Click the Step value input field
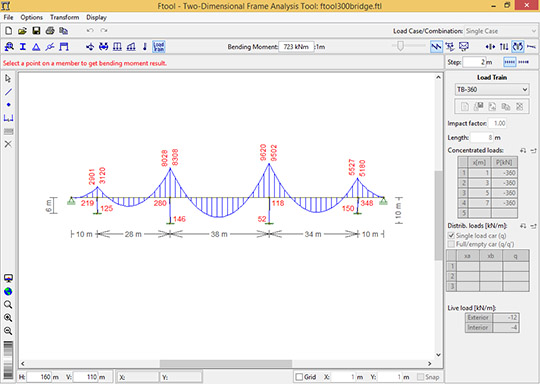Screen dimensions: 540x384 click(474, 62)
